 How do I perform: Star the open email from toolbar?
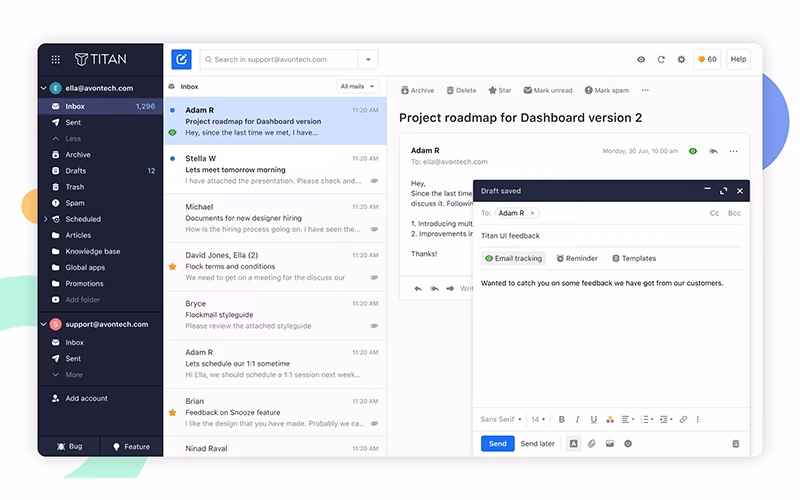pos(499,91)
